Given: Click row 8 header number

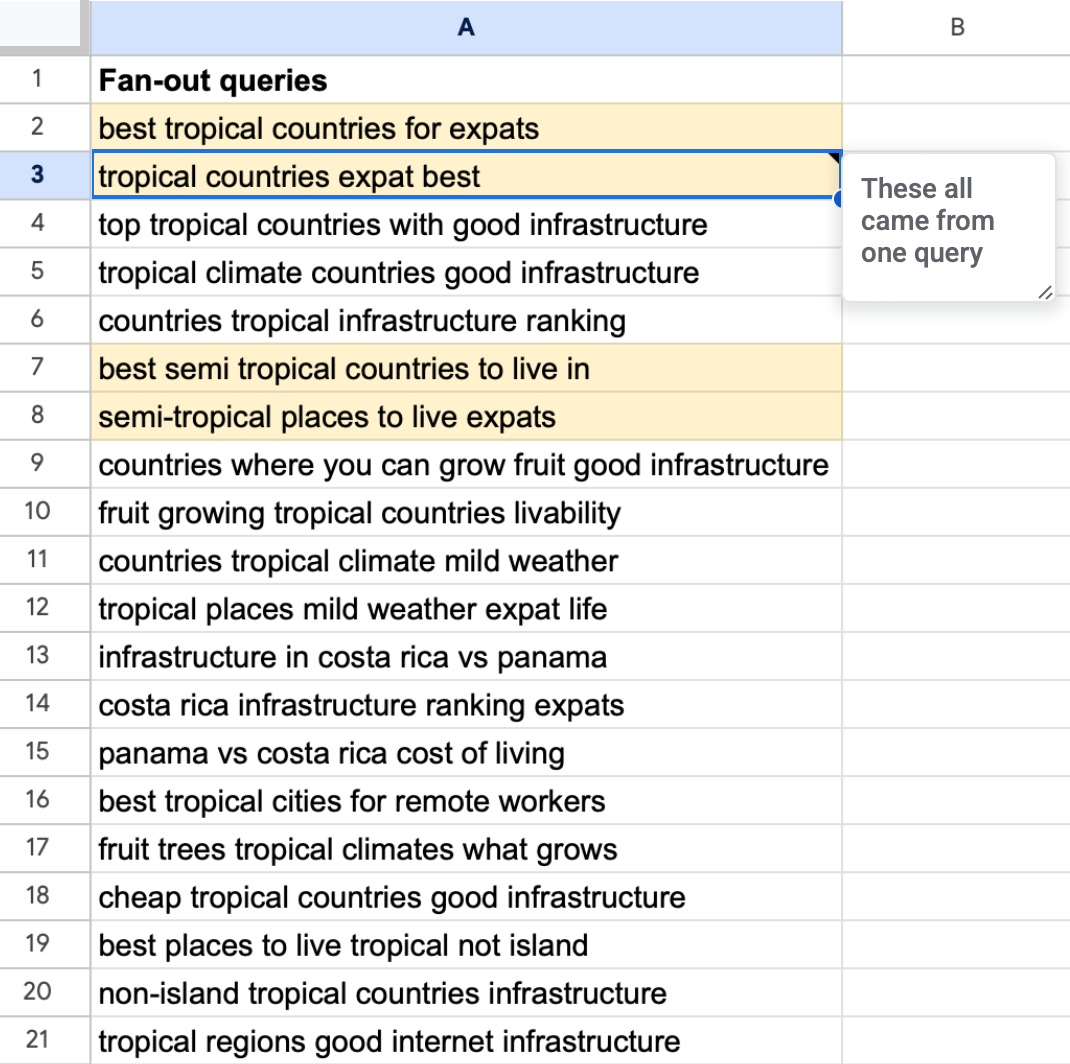Looking at the screenshot, I should 38,416.
